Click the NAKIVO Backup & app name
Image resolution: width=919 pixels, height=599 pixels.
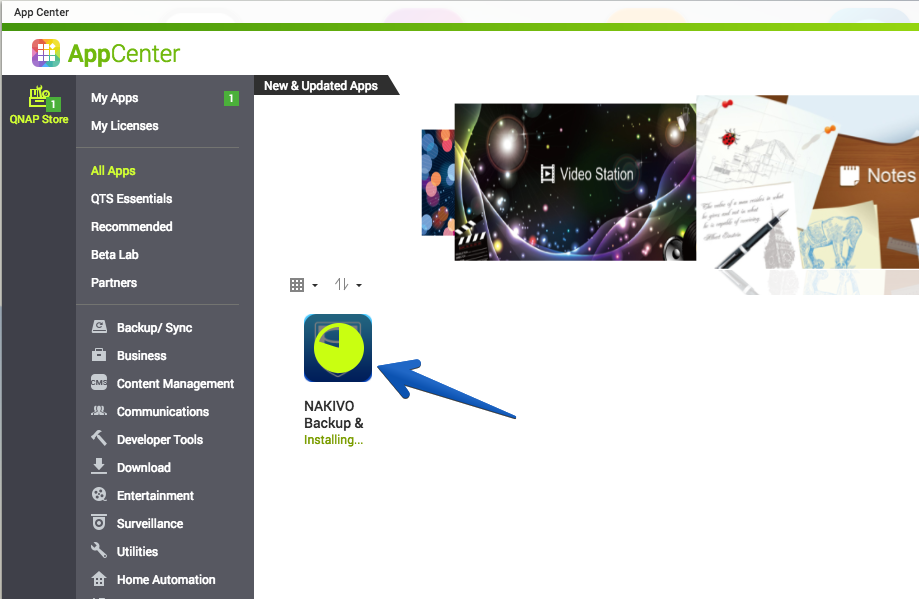pos(333,414)
